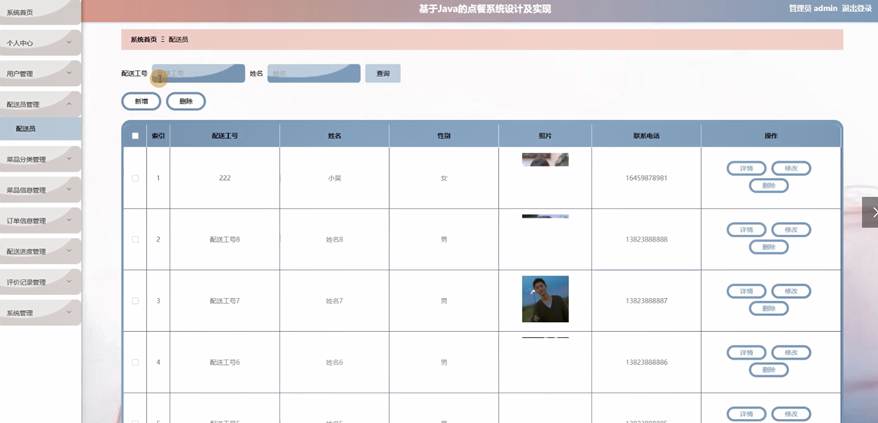Open the photo thumbnail in row 222
Image resolution: width=878 pixels, height=423 pixels.
(x=545, y=160)
